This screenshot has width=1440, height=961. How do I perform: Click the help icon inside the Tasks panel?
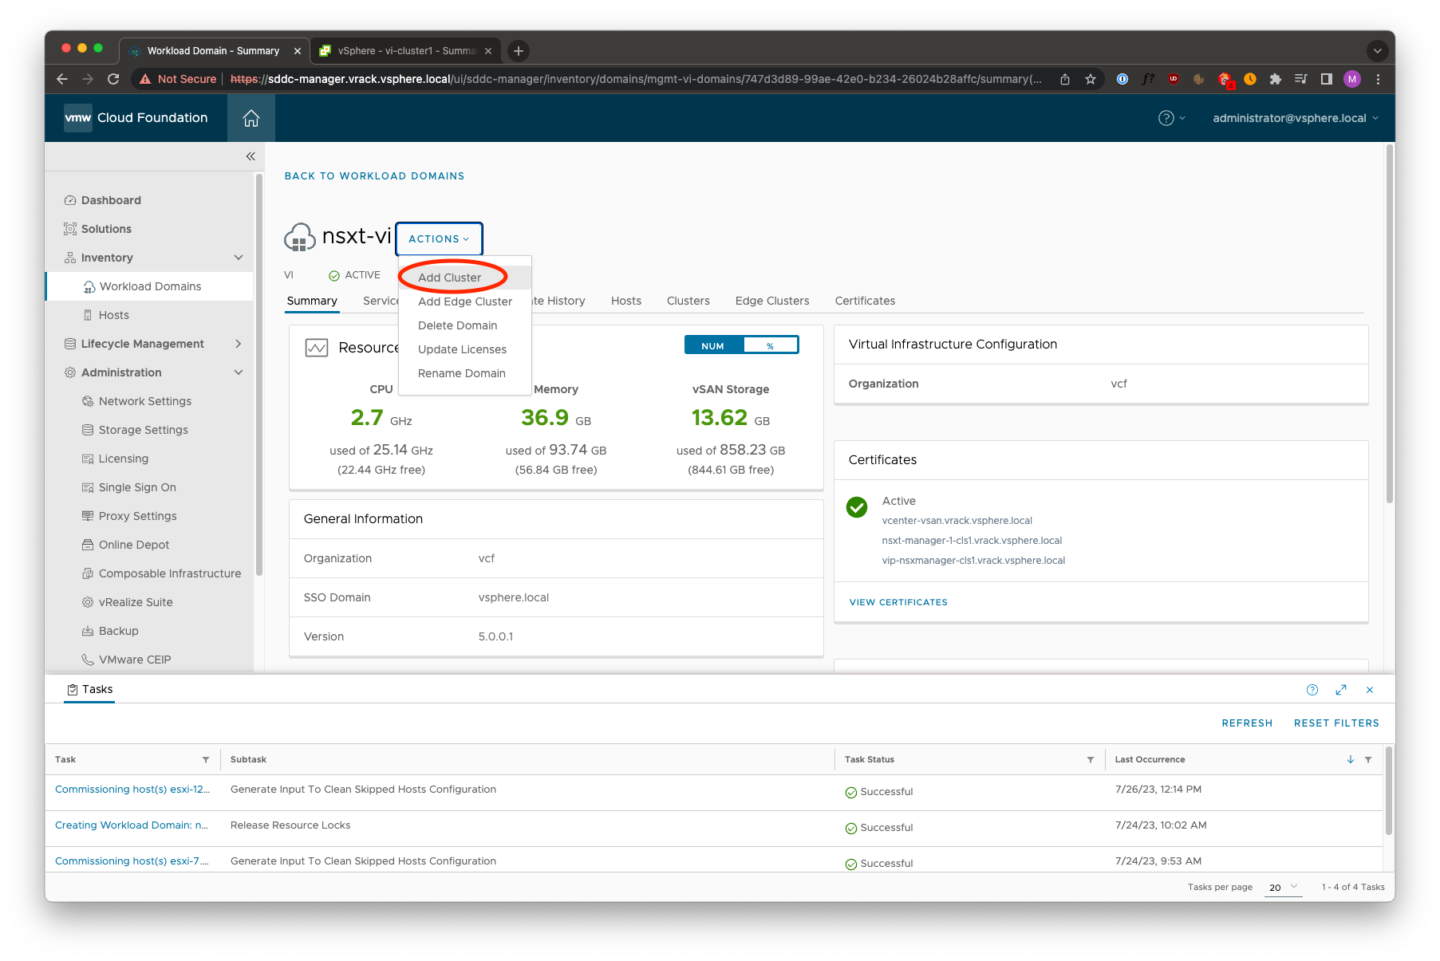point(1312,689)
